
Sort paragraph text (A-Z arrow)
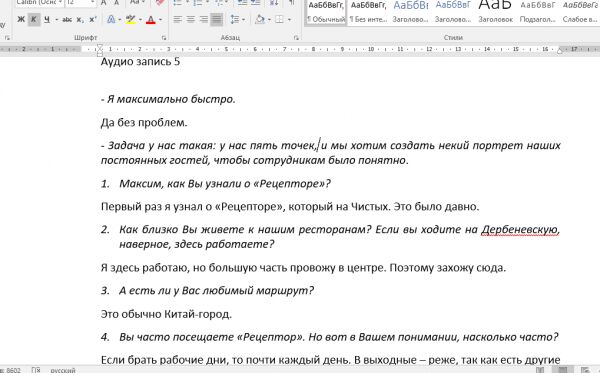[x=274, y=3]
